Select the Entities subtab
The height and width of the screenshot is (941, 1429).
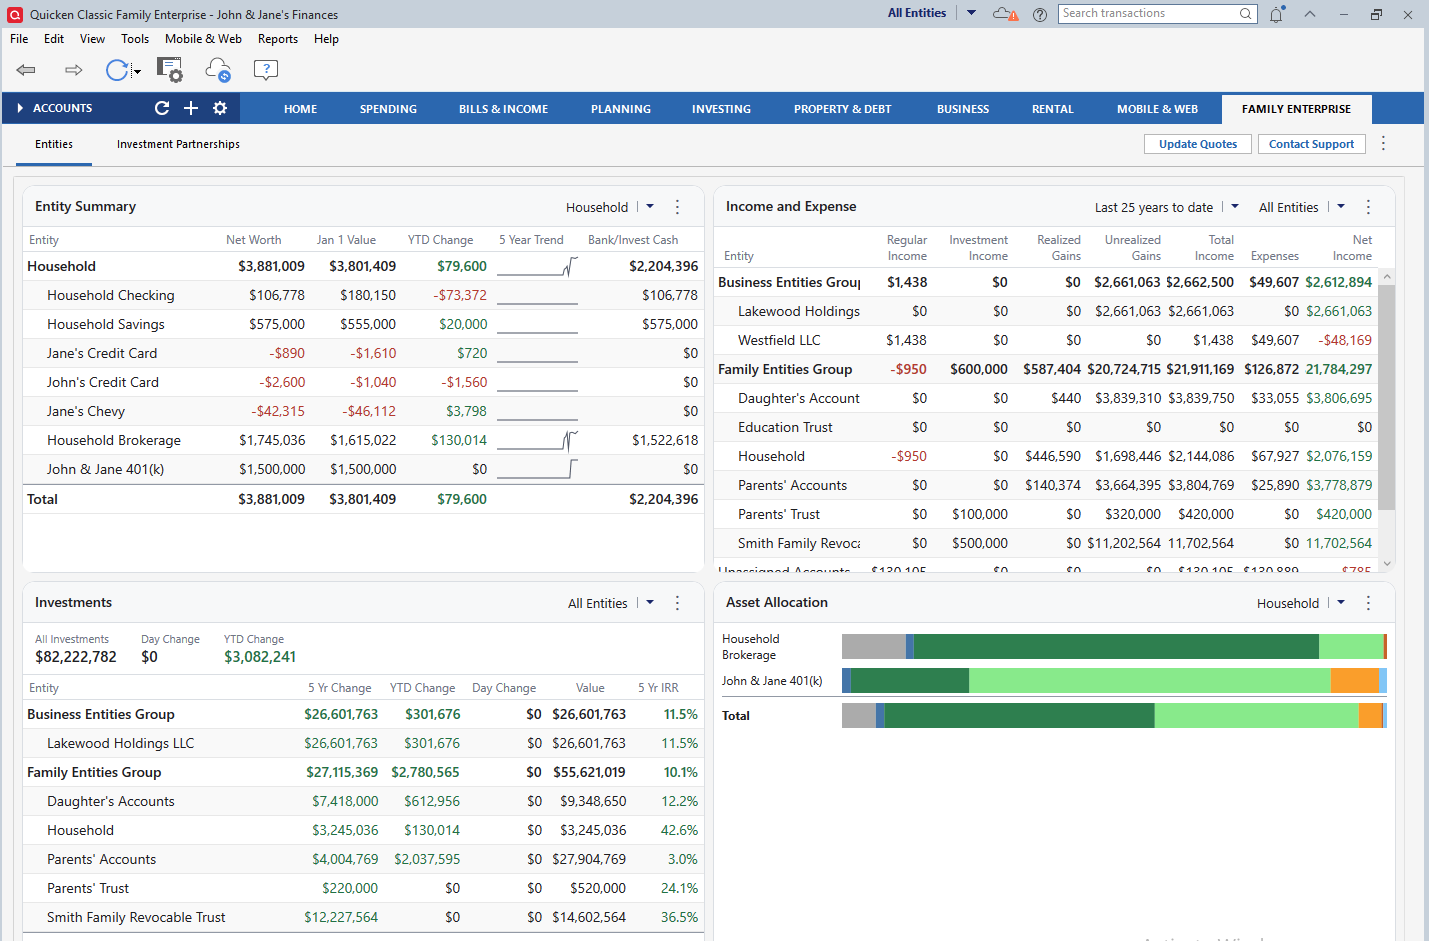tap(54, 144)
